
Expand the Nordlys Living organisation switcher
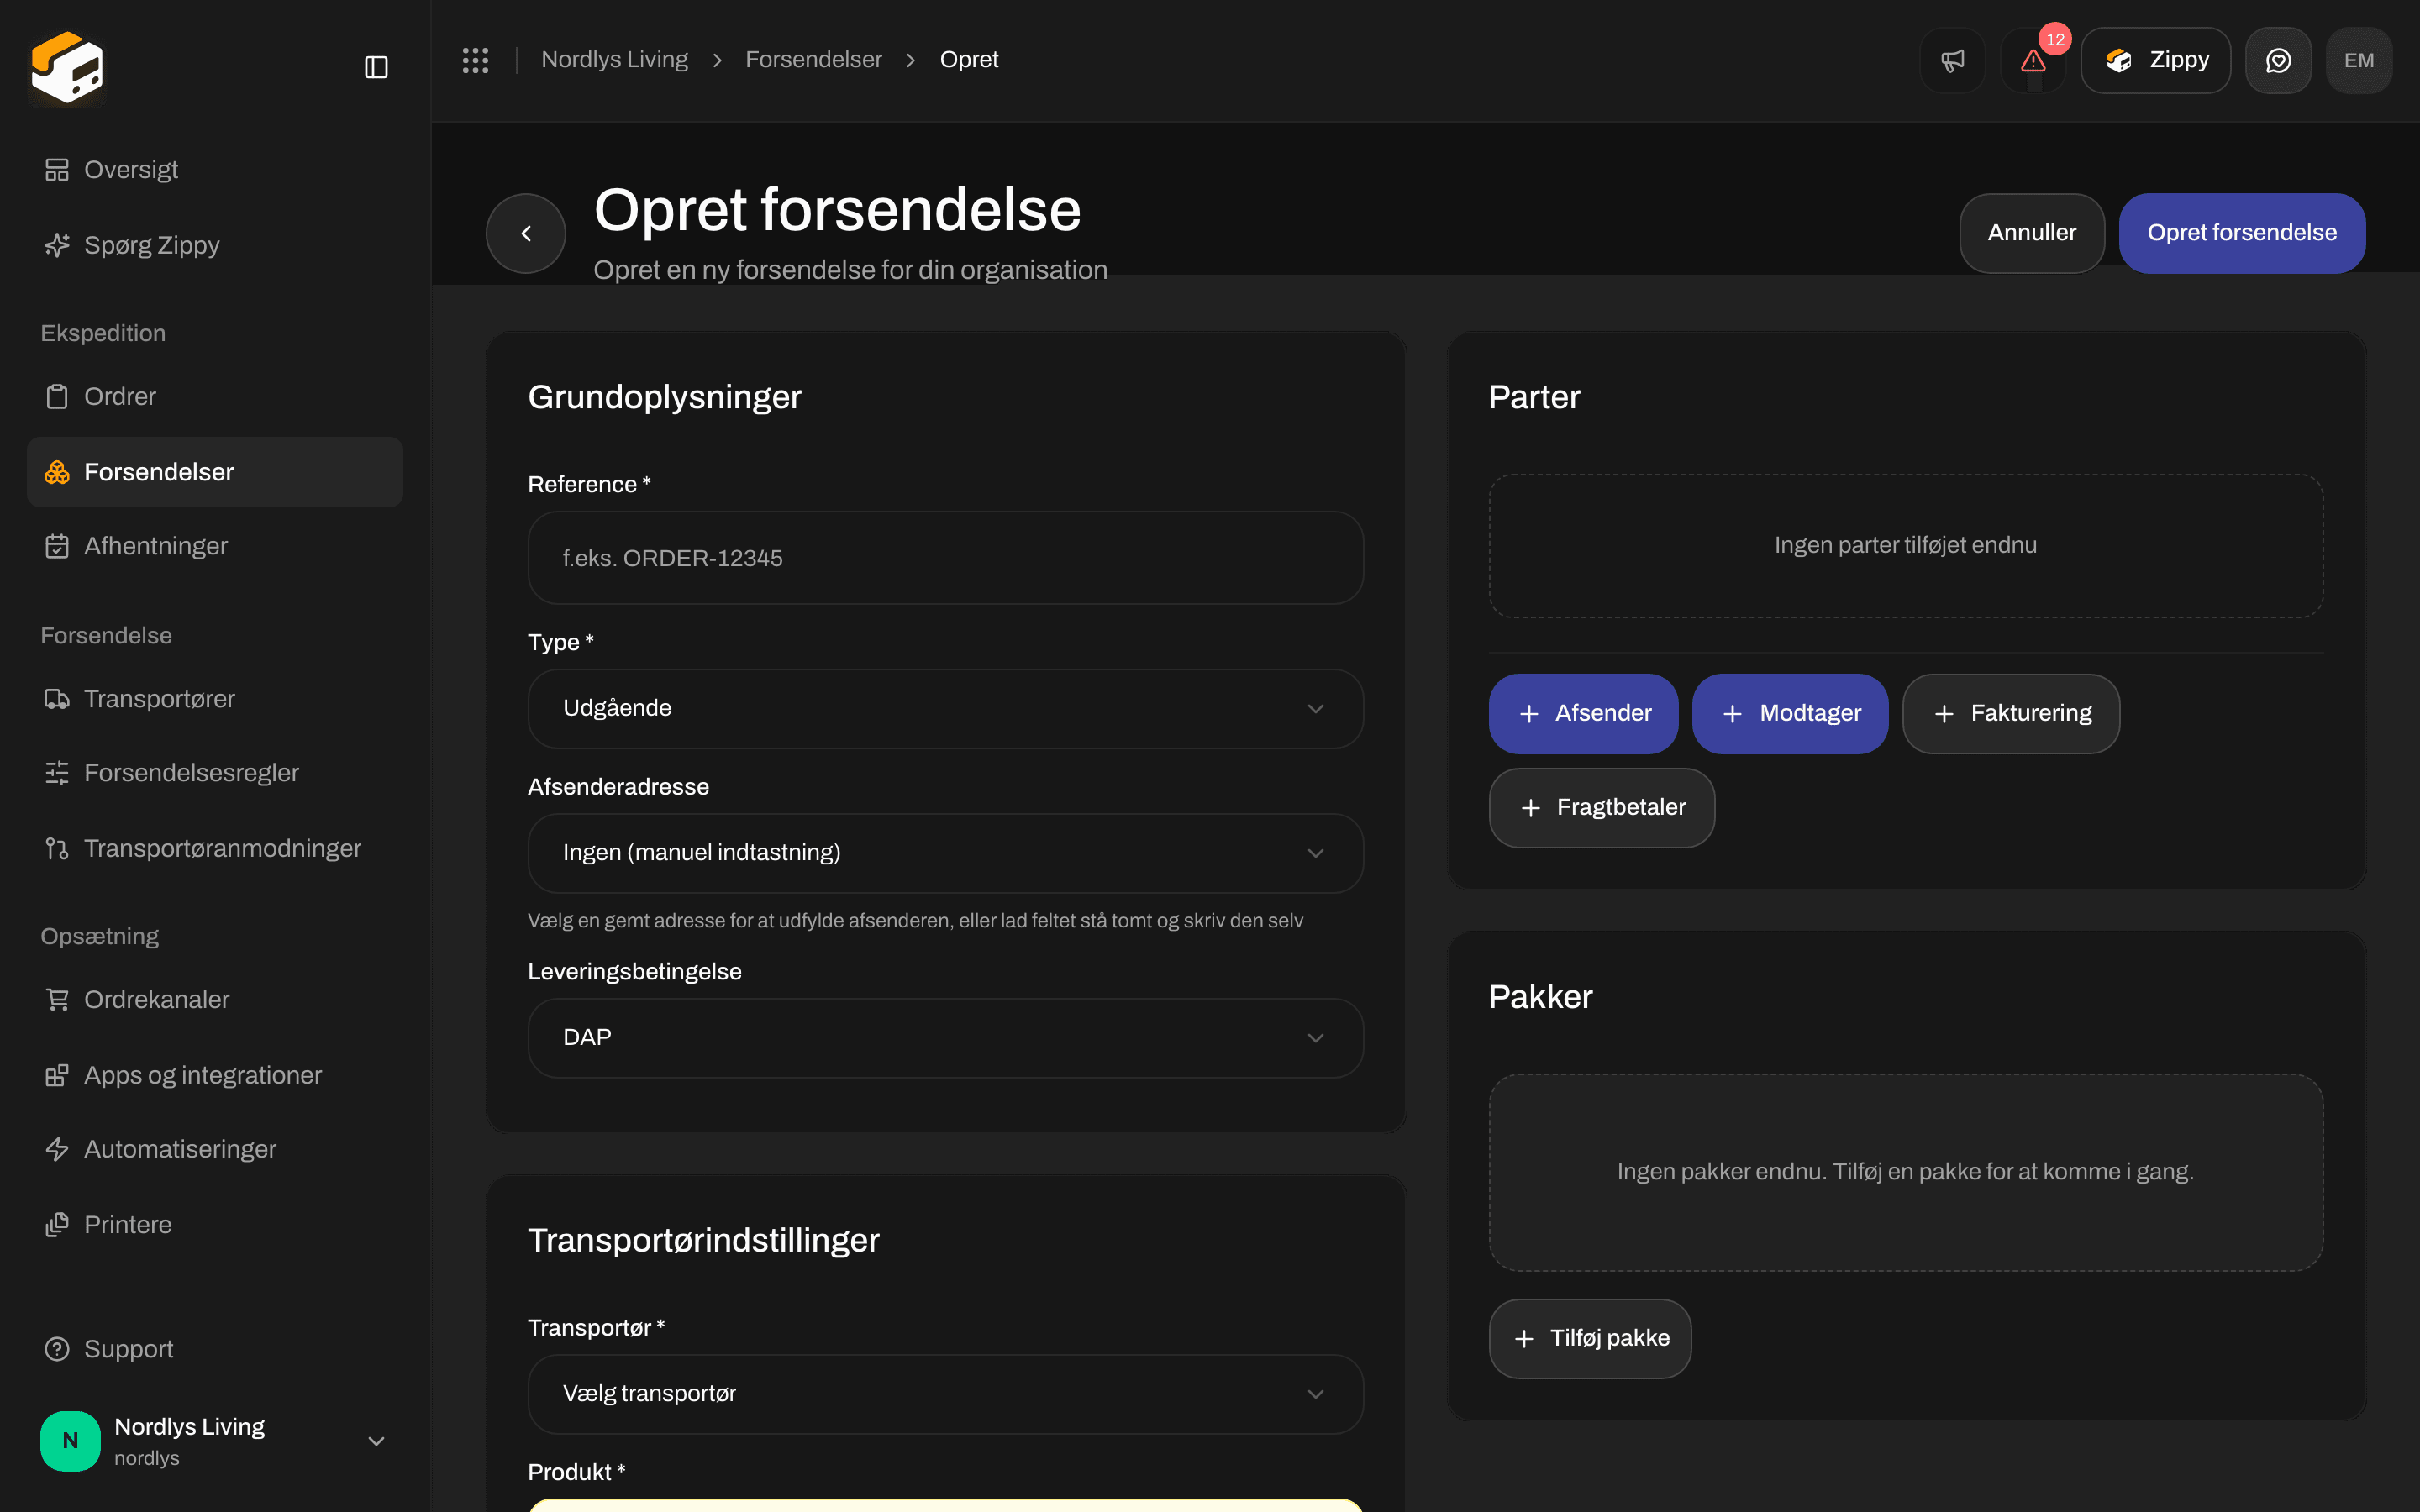pyautogui.click(x=215, y=1441)
